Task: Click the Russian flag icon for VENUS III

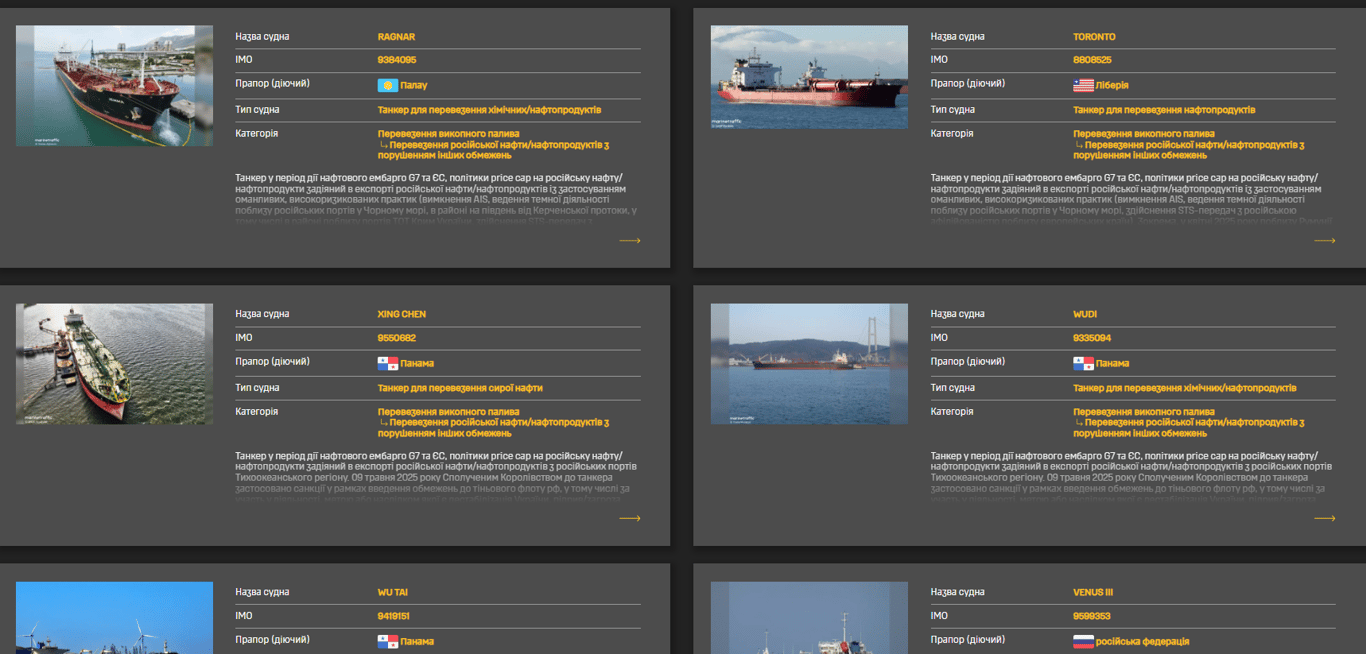Action: (x=1083, y=642)
